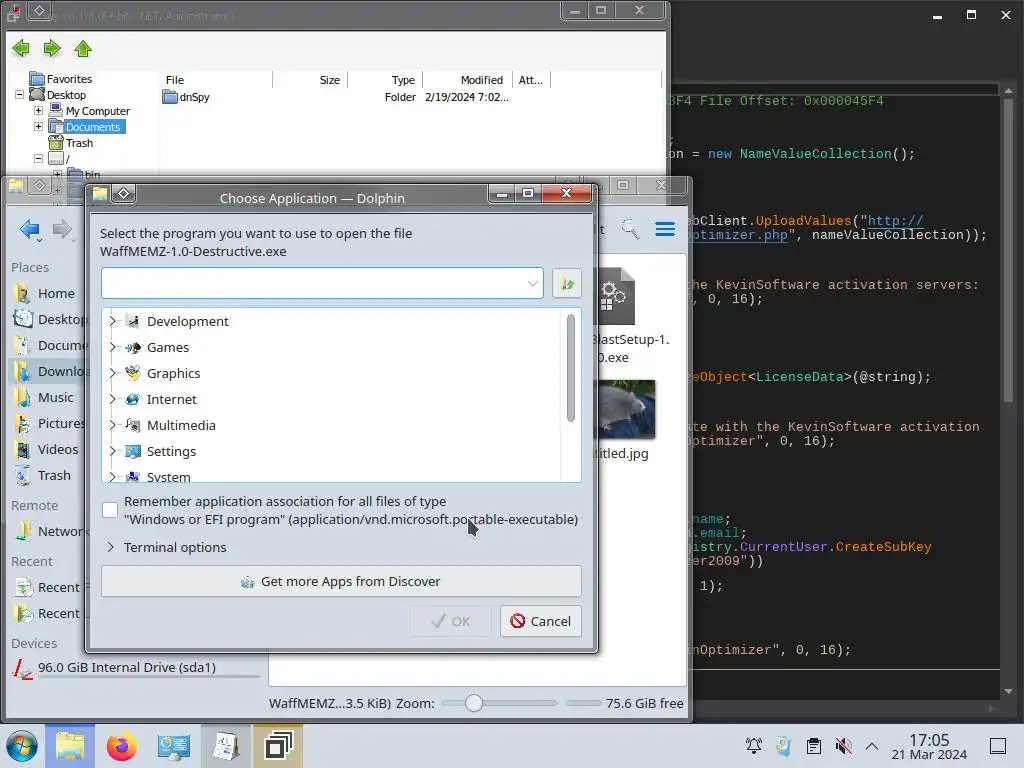Expand the Games category
This screenshot has height=768, width=1024.
pyautogui.click(x=112, y=347)
